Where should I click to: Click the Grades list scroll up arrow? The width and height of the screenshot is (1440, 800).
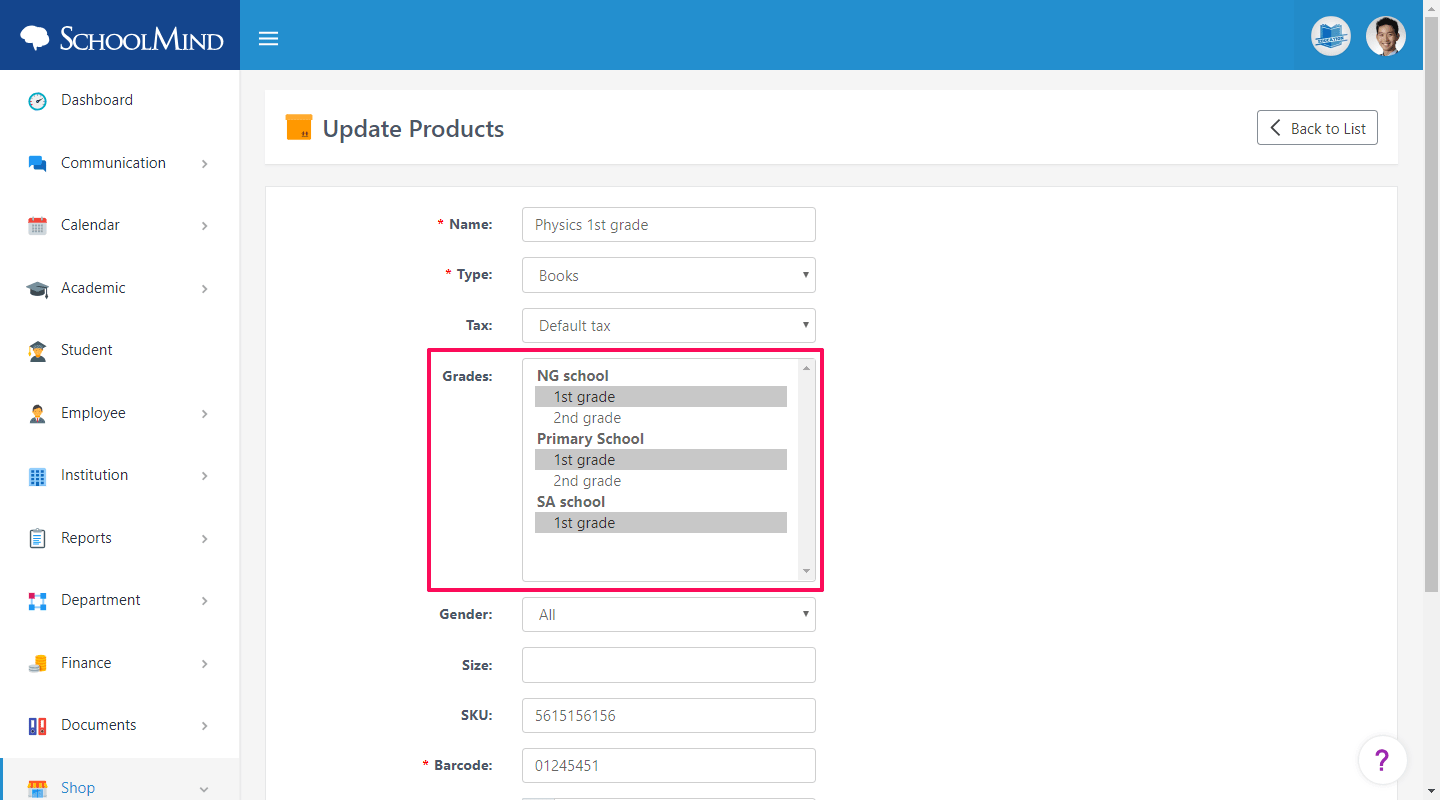click(807, 368)
